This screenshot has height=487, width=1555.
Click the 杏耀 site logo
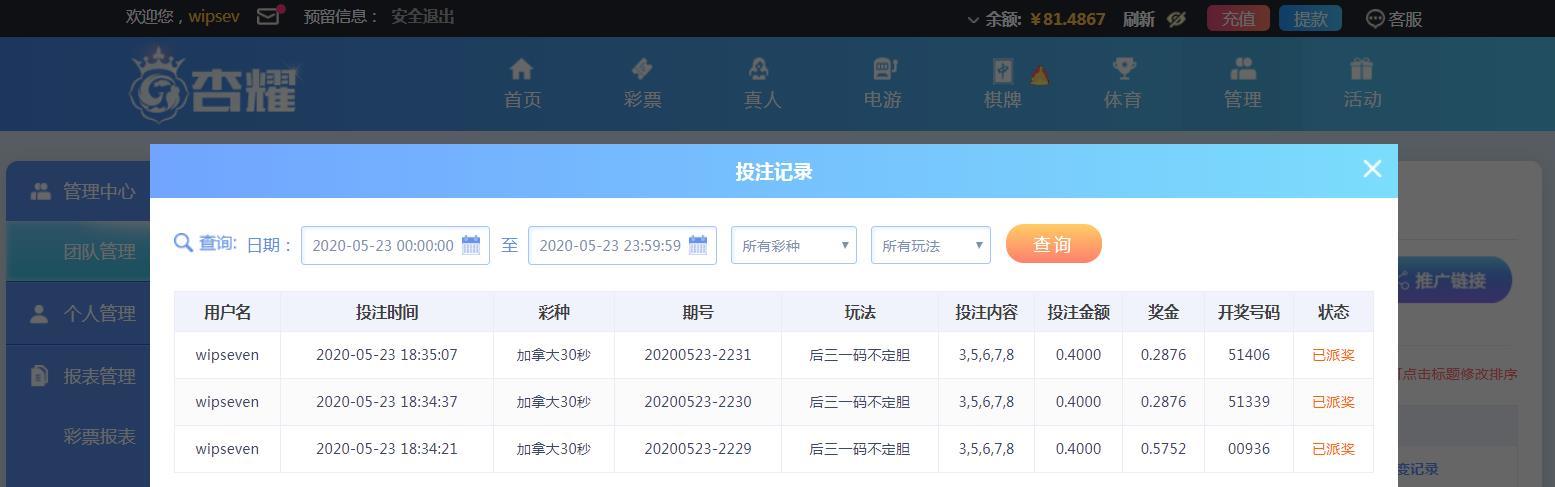pyautogui.click(x=213, y=85)
